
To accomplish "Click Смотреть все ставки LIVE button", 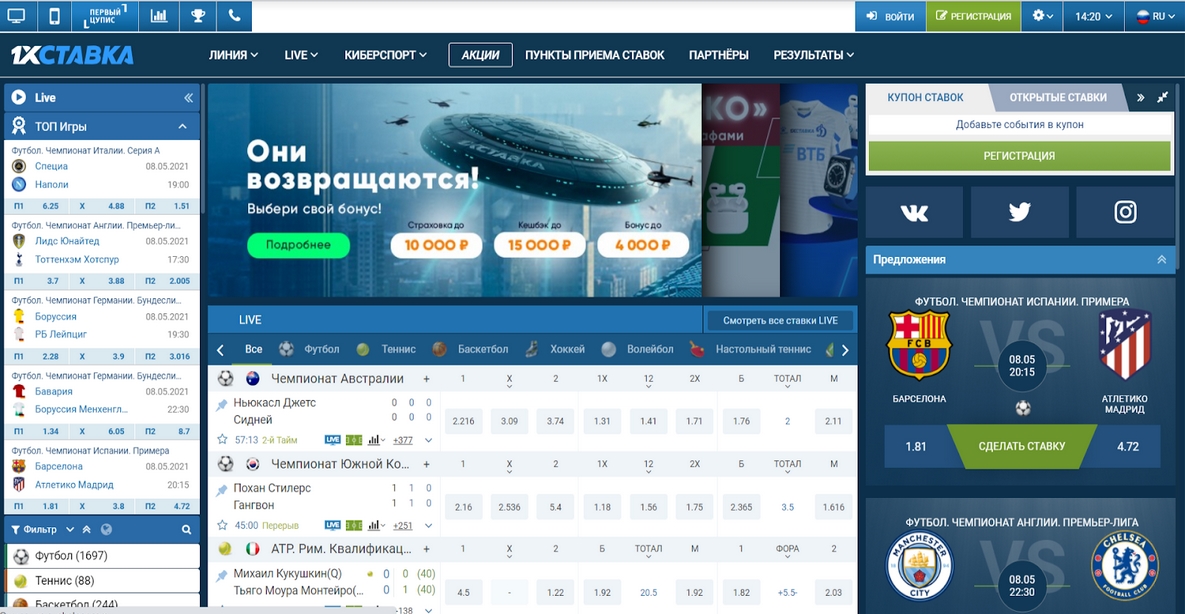I will pos(780,320).
